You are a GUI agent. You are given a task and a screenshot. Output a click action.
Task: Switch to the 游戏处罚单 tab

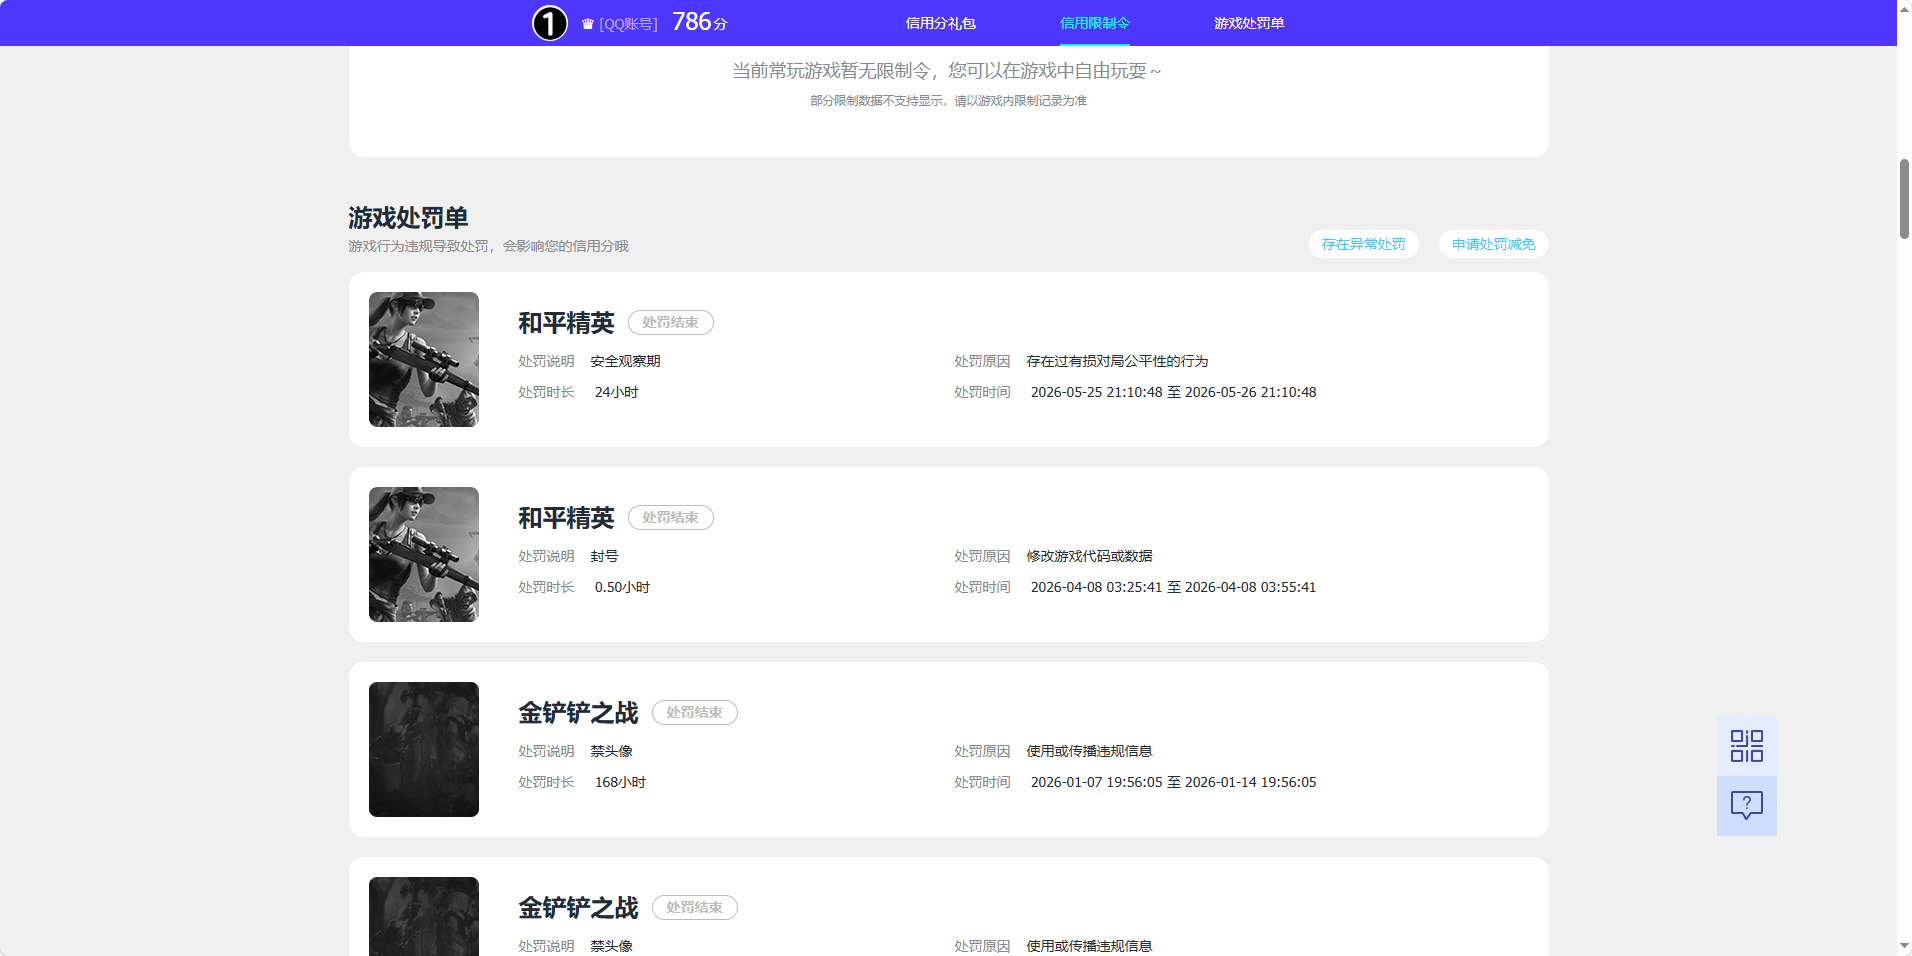pos(1249,23)
